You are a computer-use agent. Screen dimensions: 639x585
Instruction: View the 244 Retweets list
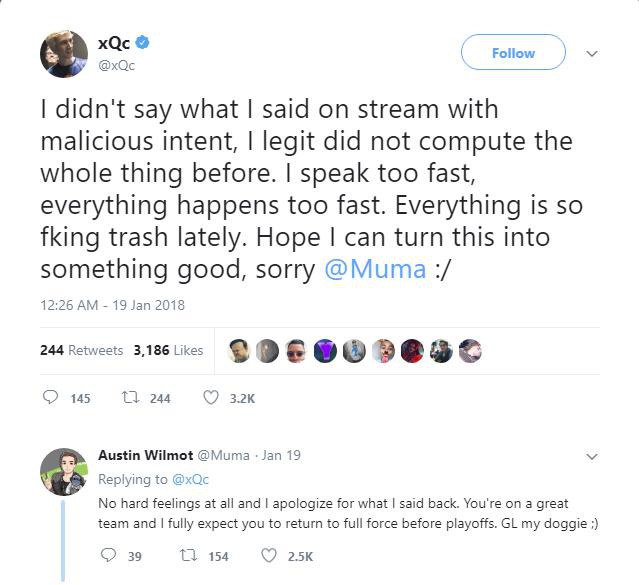82,350
